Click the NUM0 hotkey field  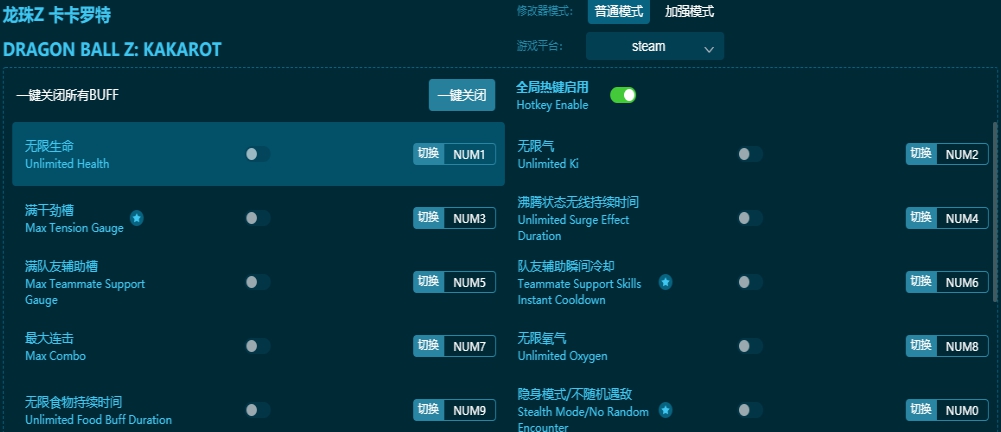(x=962, y=410)
